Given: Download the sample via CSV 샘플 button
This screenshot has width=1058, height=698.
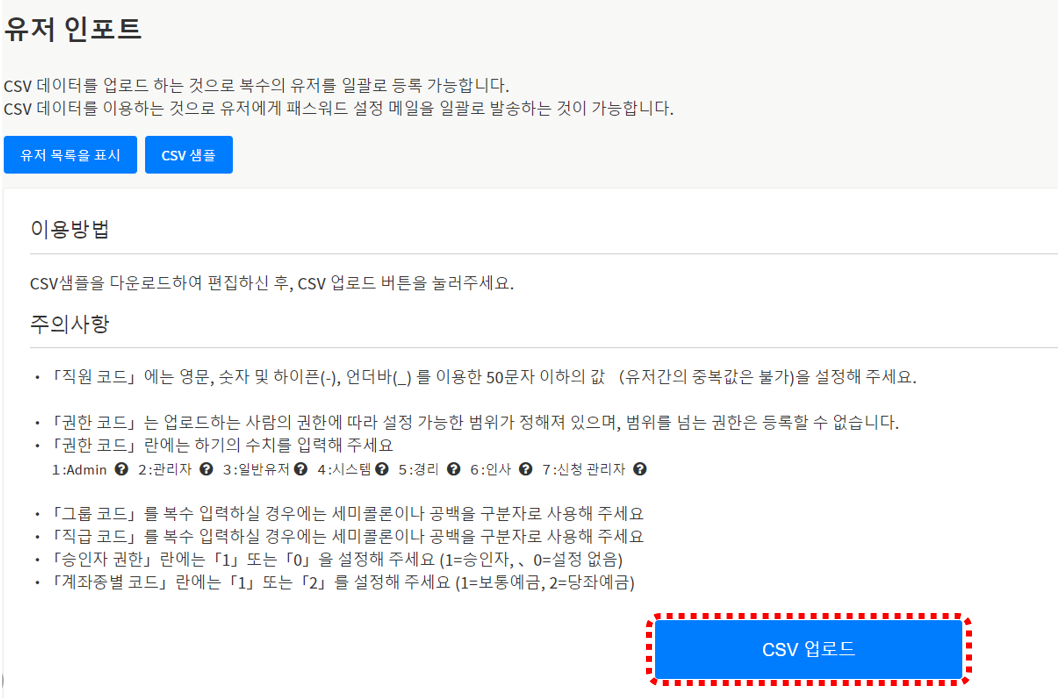Looking at the screenshot, I should [x=189, y=155].
